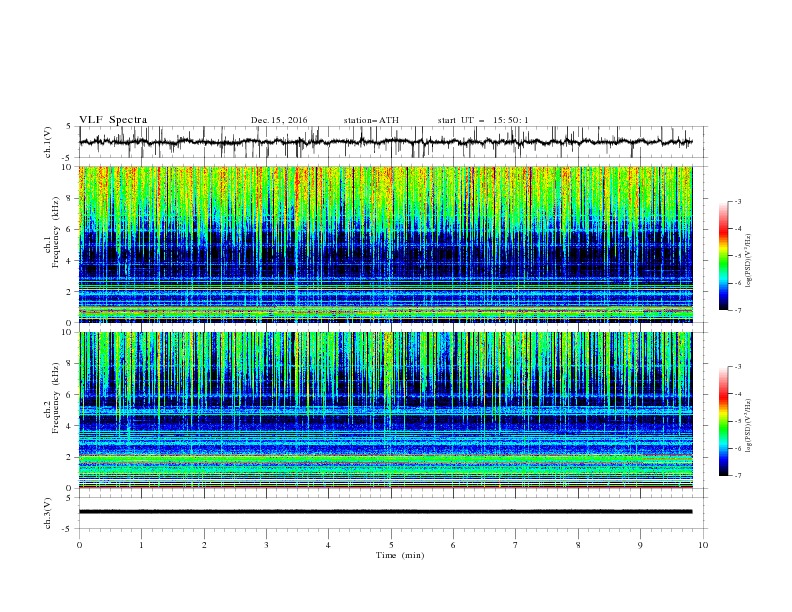The image size is (792, 612).
Task: Click the ch.2 frequency tick label "6"
Action: [x=70, y=395]
